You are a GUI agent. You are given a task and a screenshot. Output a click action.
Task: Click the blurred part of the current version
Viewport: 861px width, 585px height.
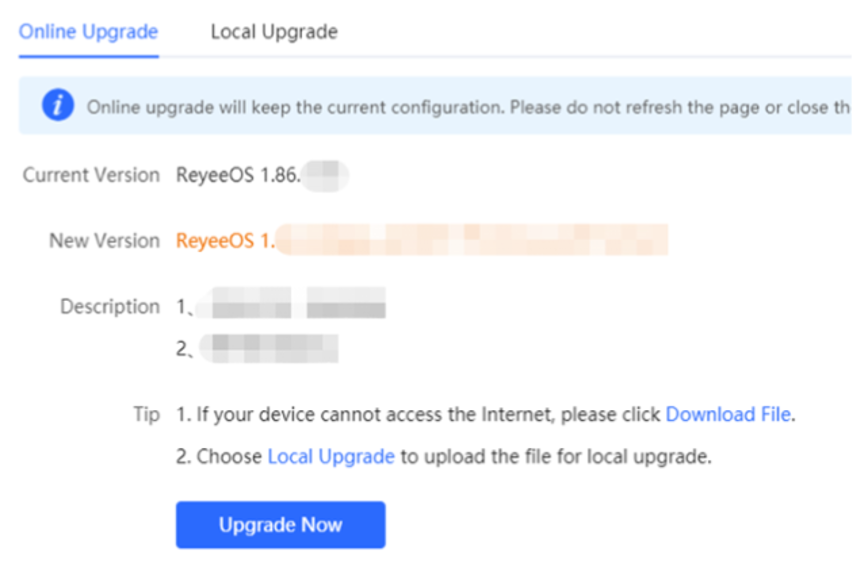click(x=325, y=176)
